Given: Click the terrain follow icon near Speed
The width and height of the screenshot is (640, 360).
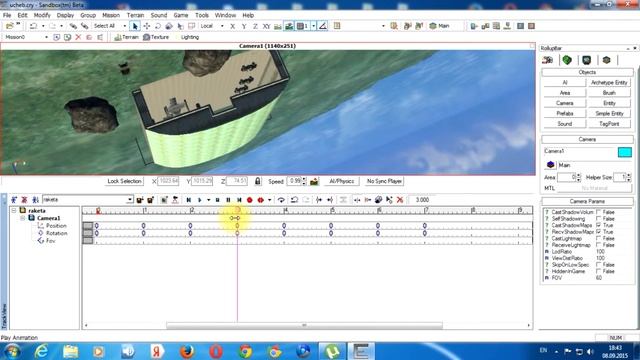Looking at the screenshot, I should (314, 181).
